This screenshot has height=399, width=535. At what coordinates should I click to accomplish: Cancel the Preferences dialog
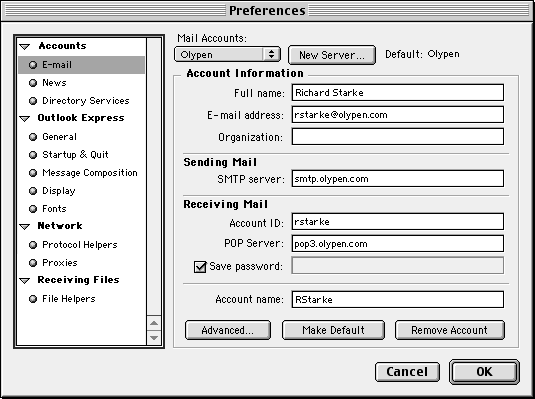click(407, 372)
